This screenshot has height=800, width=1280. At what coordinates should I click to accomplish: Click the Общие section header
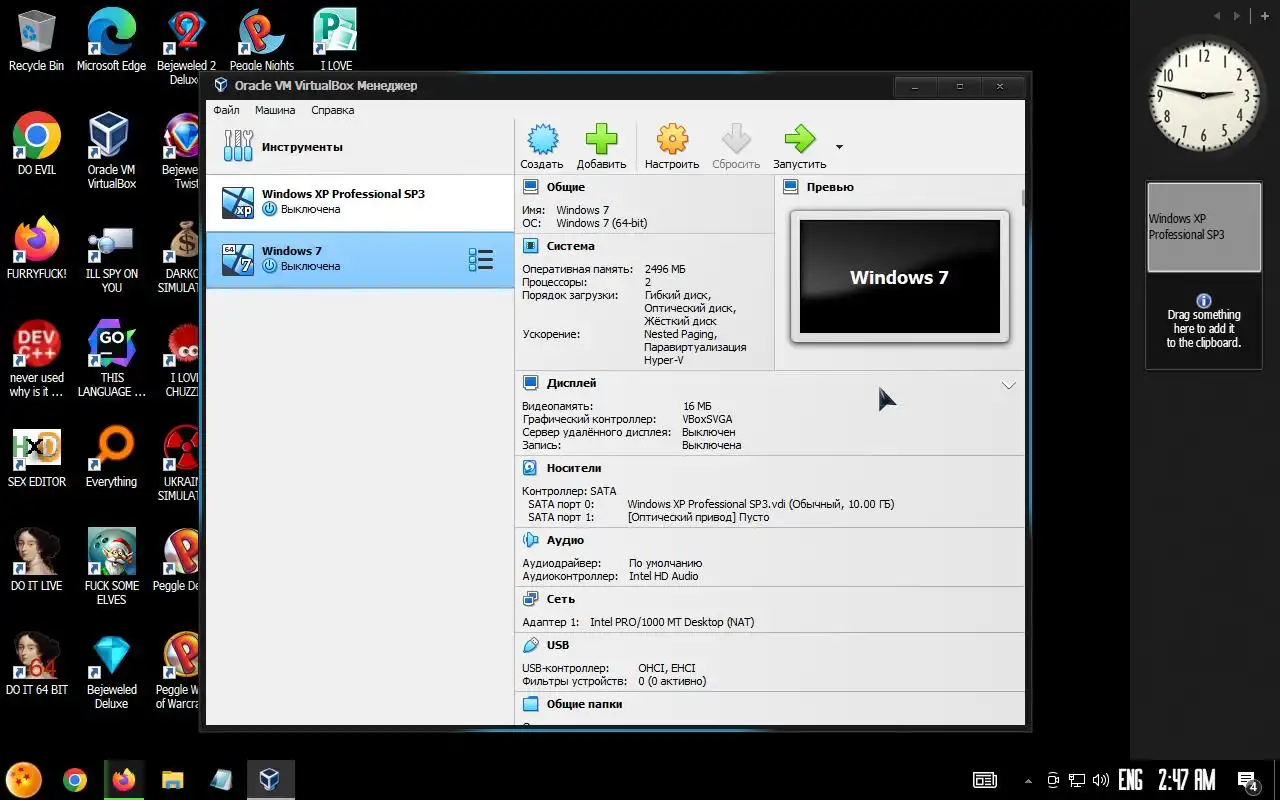[566, 187]
